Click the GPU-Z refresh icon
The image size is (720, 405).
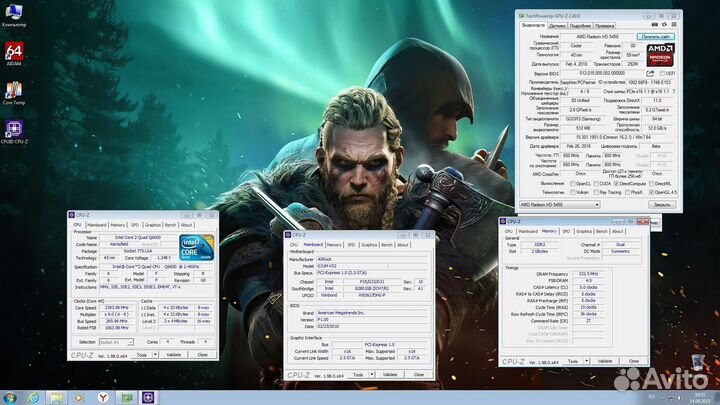click(x=664, y=25)
